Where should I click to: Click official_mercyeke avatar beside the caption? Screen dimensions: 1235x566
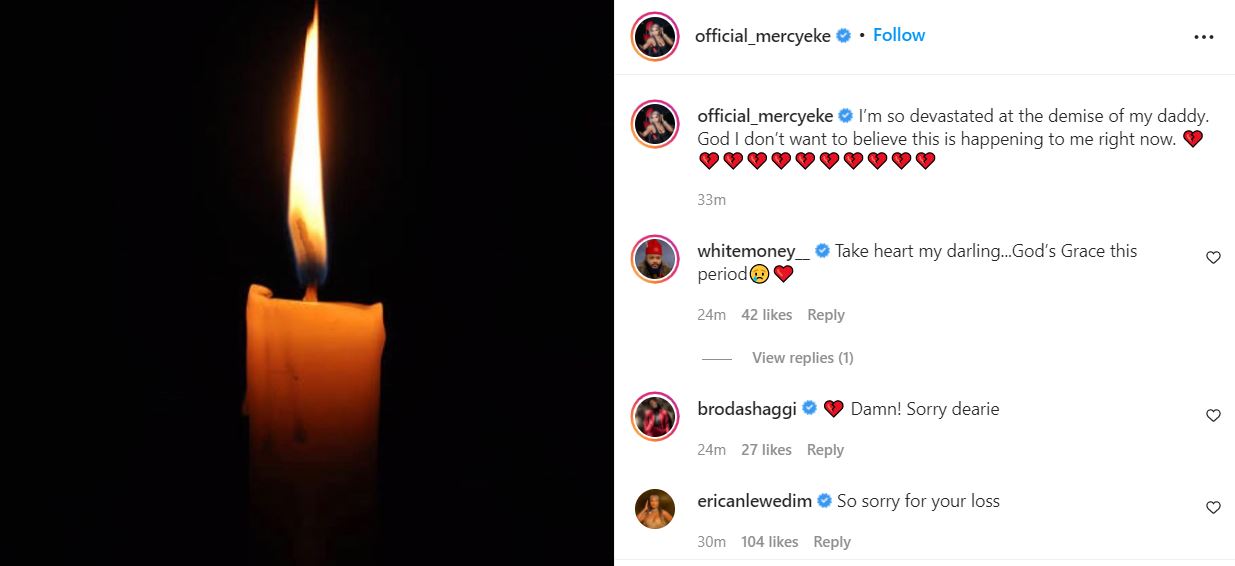click(x=656, y=124)
